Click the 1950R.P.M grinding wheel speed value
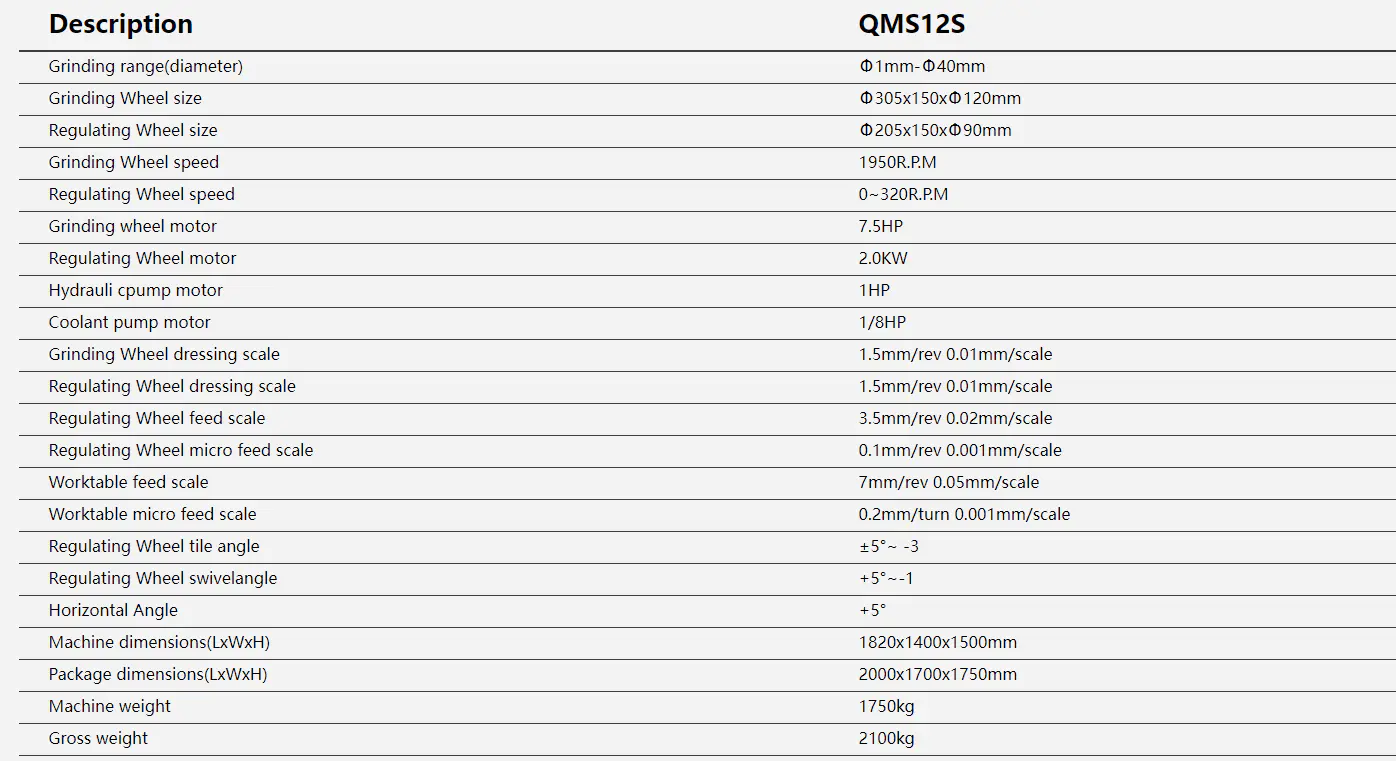The height and width of the screenshot is (761, 1396). pyautogui.click(x=898, y=162)
